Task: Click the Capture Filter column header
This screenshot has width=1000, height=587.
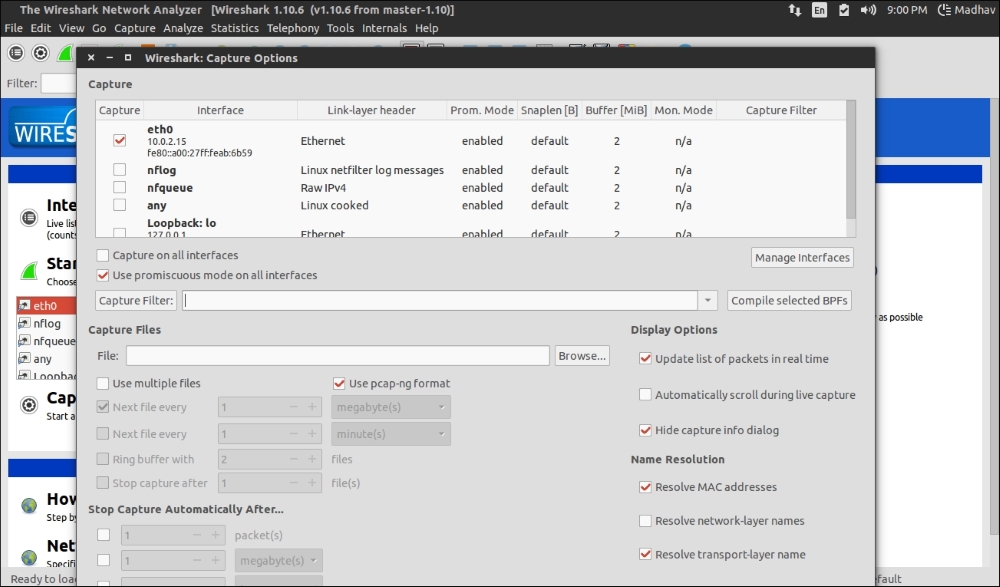Action: coord(781,110)
